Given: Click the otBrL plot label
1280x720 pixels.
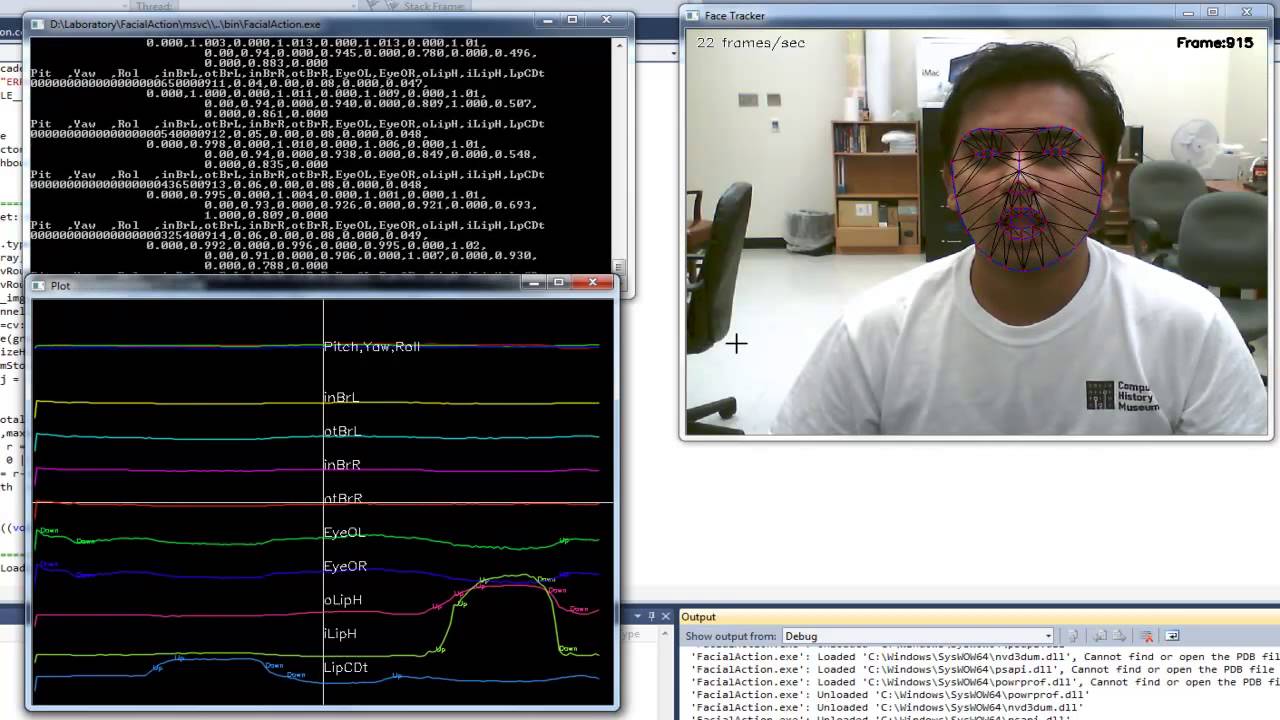Looking at the screenshot, I should click(342, 432).
